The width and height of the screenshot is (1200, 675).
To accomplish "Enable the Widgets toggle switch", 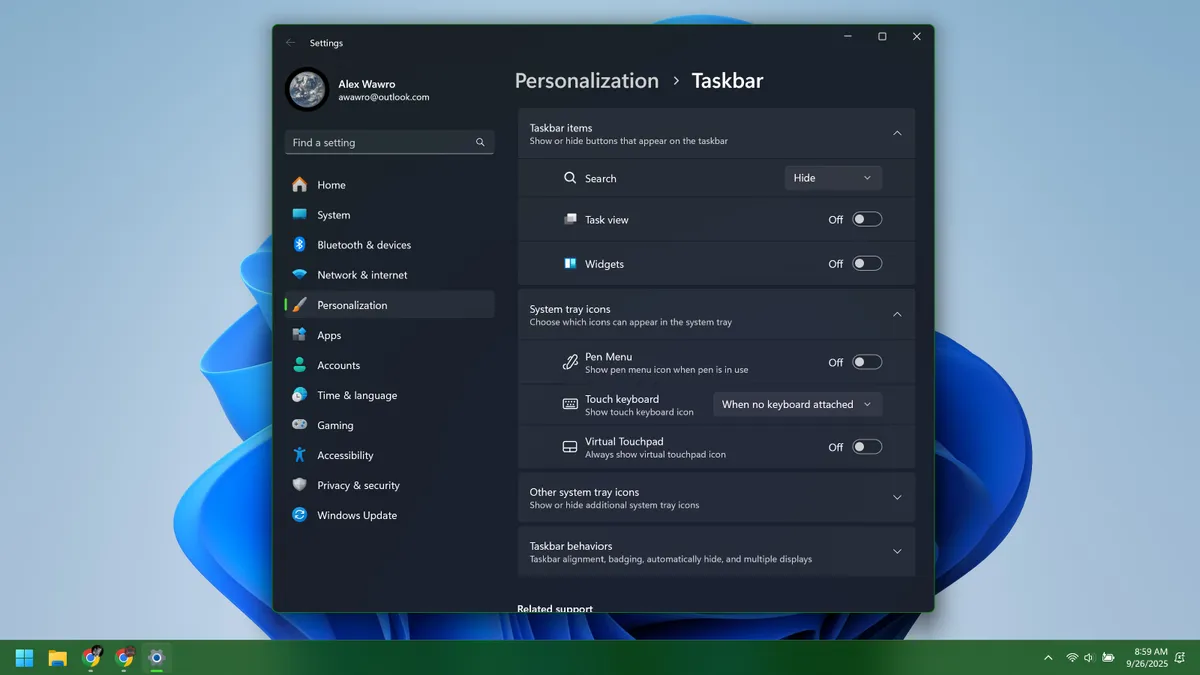I will click(867, 264).
